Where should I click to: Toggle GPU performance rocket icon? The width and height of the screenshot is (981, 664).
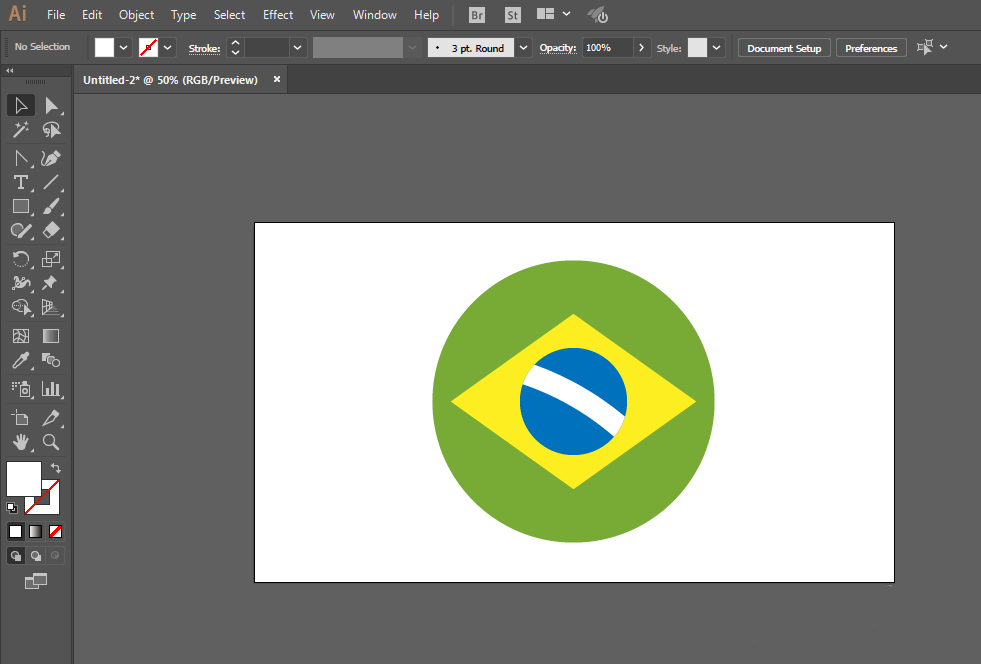[x=598, y=15]
